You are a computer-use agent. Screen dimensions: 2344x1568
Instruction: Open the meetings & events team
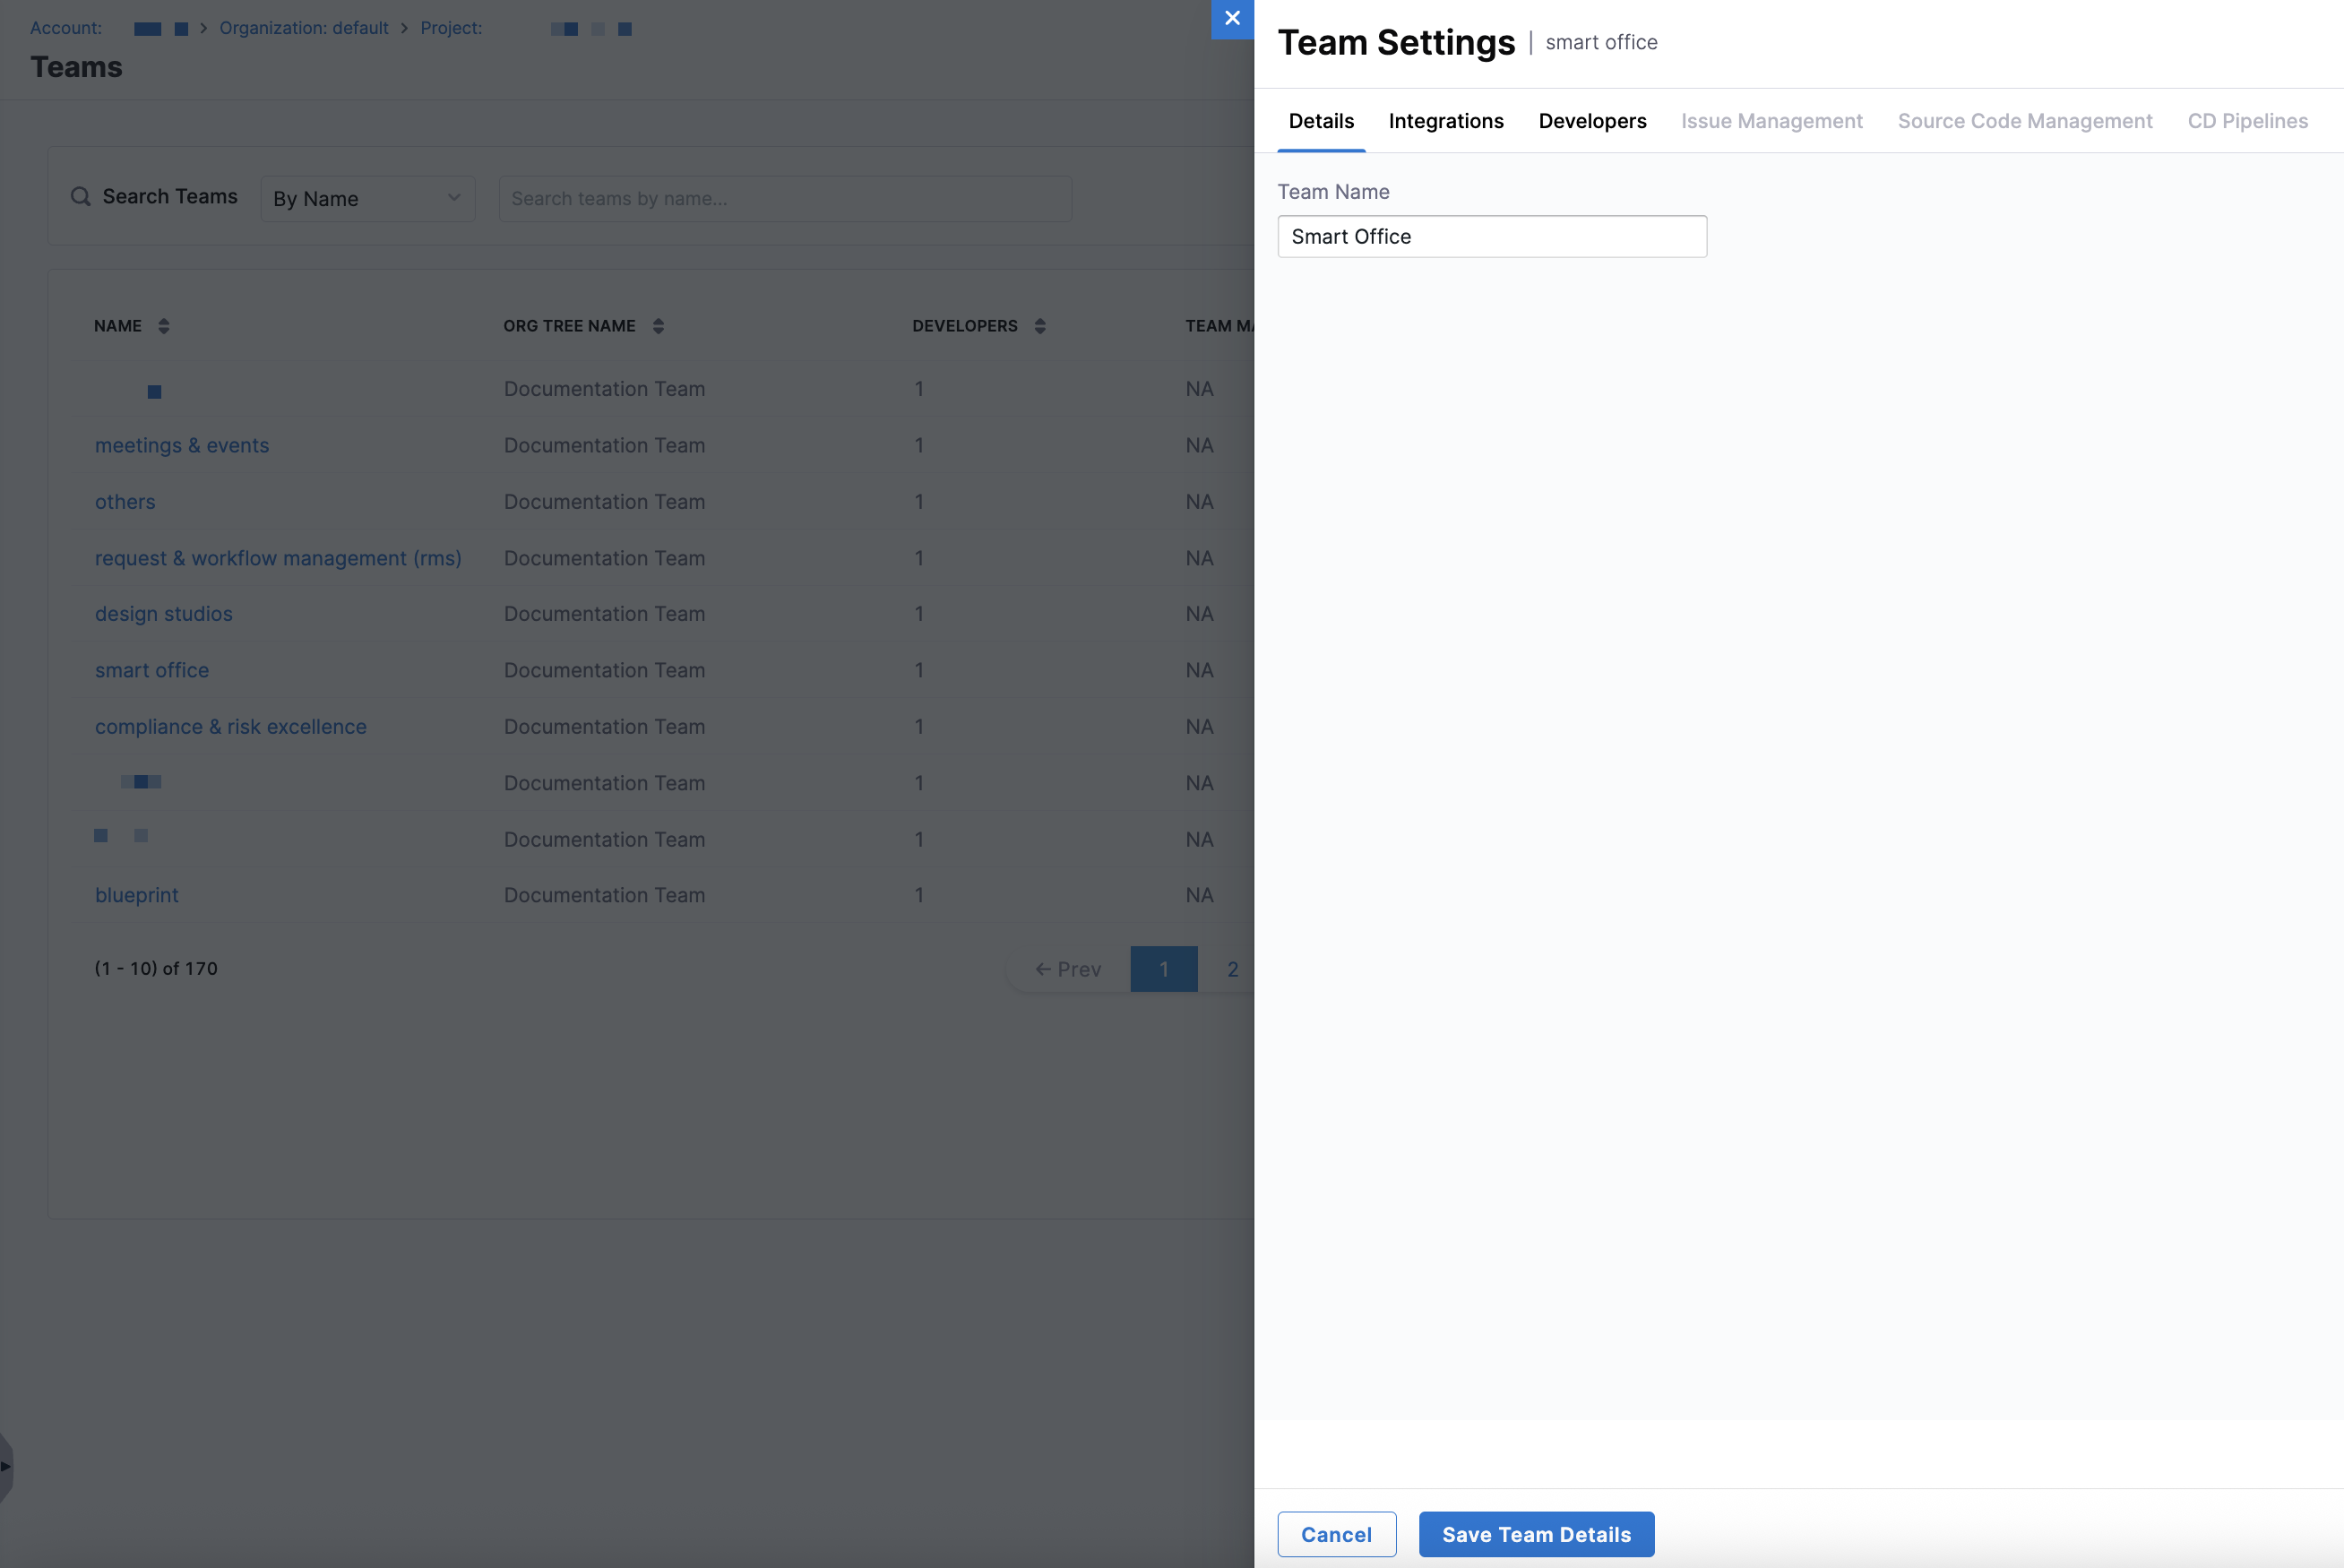pyautogui.click(x=182, y=445)
